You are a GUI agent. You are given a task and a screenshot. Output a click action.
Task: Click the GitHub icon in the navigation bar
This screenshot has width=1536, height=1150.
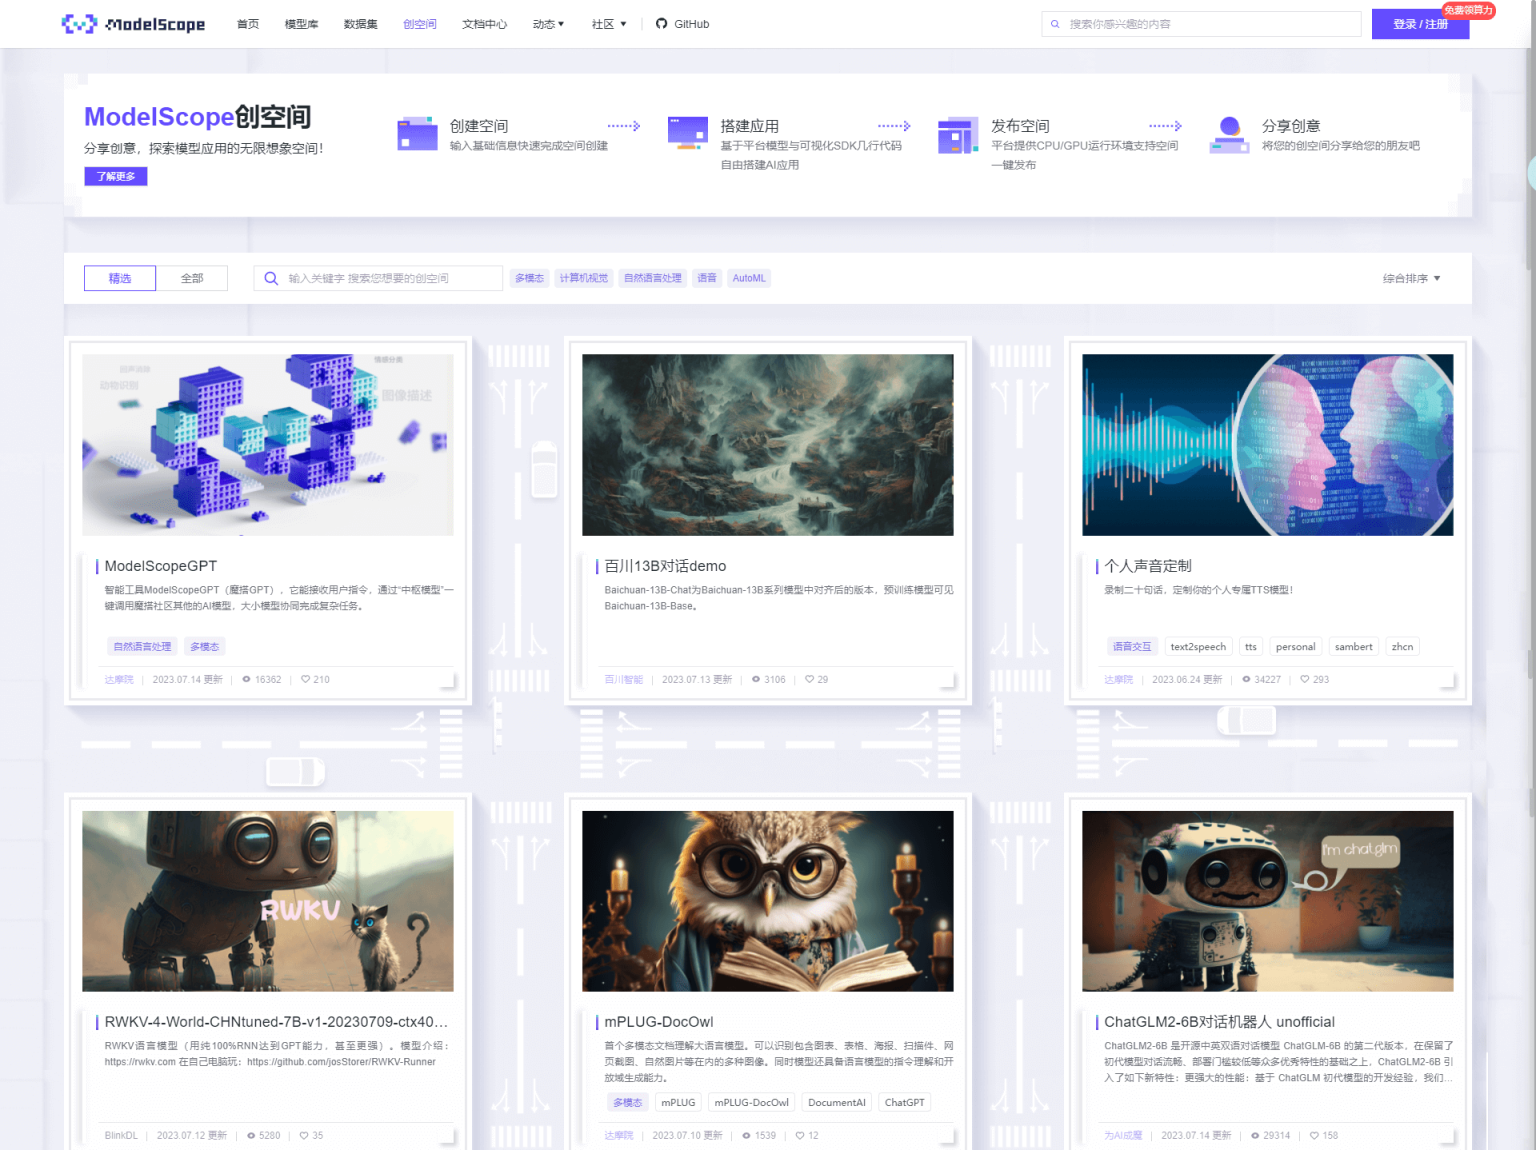pyautogui.click(x=661, y=23)
